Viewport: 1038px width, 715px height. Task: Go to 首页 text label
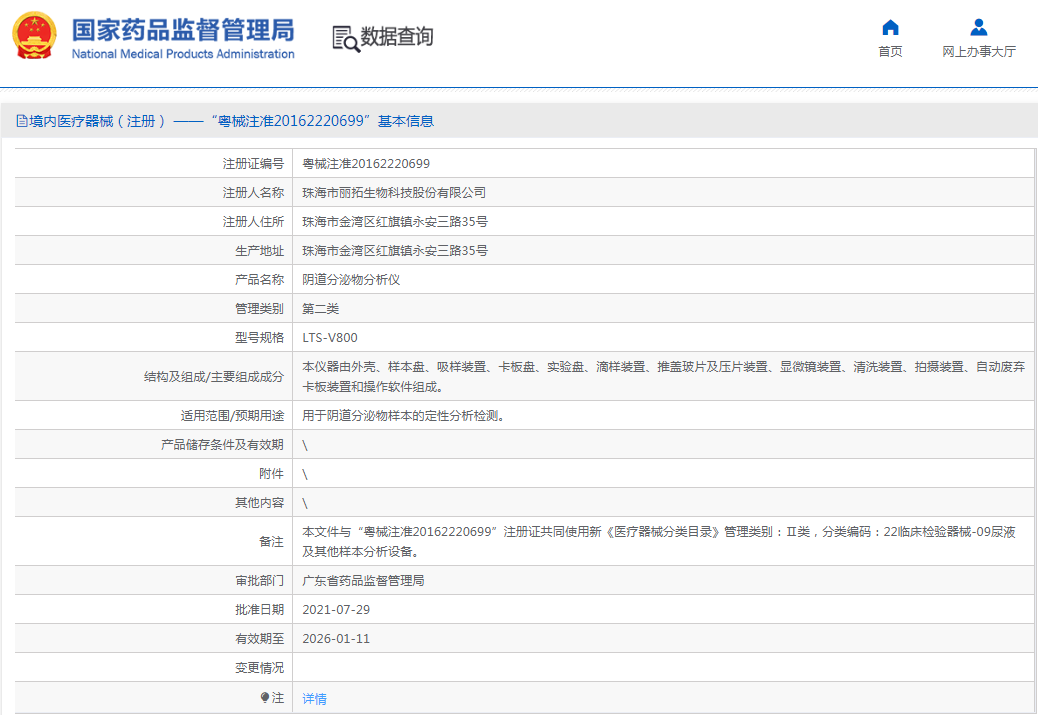coord(890,52)
